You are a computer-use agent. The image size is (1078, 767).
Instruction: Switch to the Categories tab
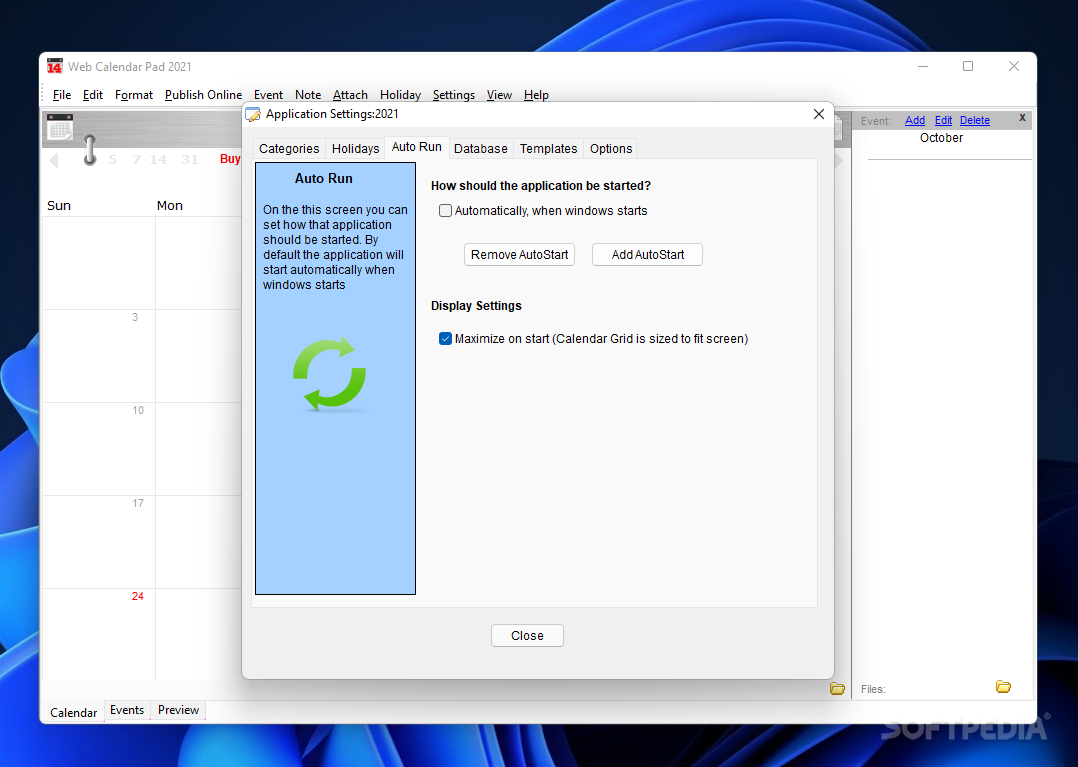289,148
